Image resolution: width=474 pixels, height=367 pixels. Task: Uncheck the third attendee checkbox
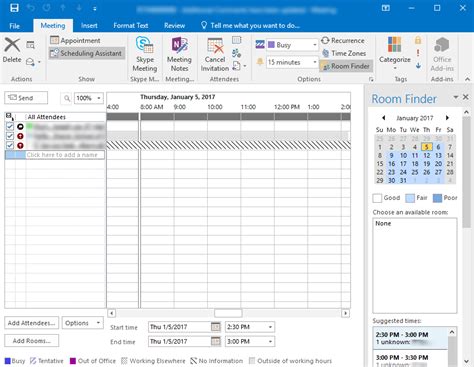tap(10, 145)
